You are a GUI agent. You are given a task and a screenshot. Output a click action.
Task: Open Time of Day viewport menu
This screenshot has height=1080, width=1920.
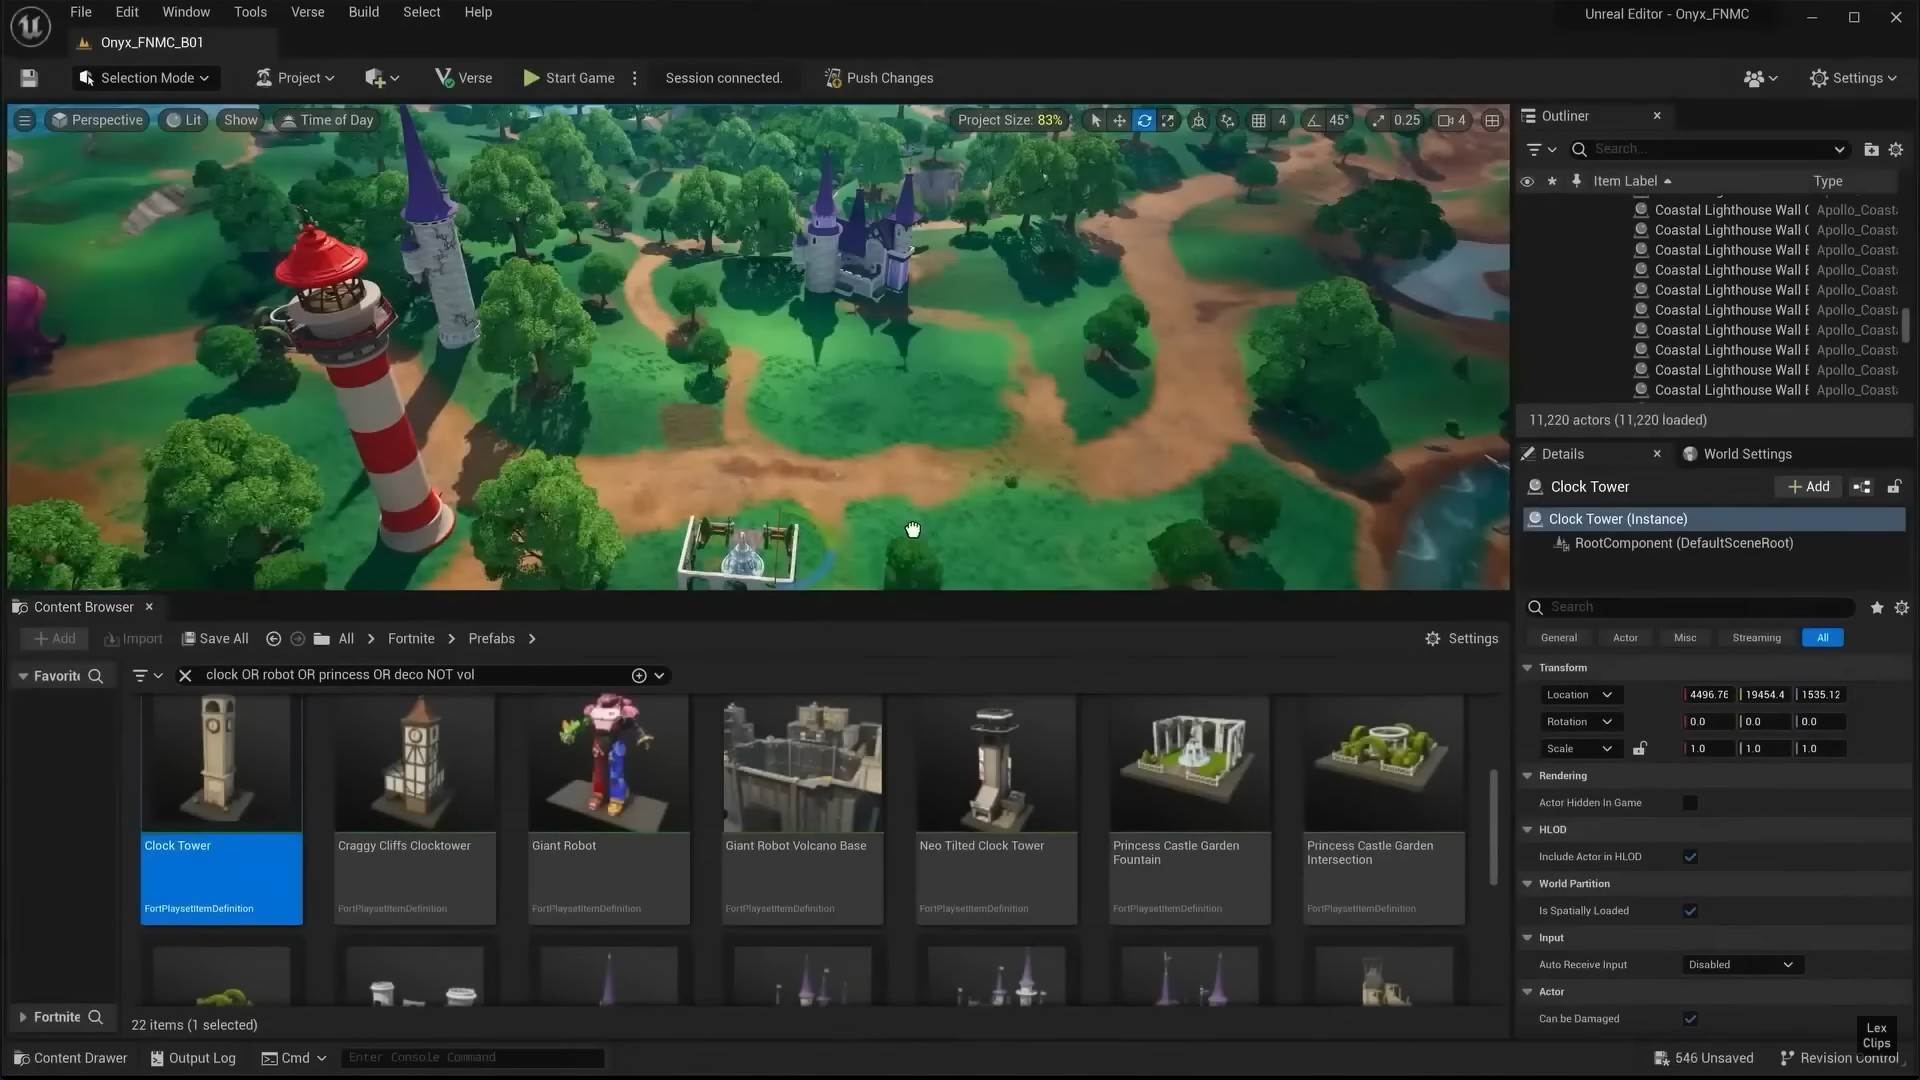pos(327,120)
